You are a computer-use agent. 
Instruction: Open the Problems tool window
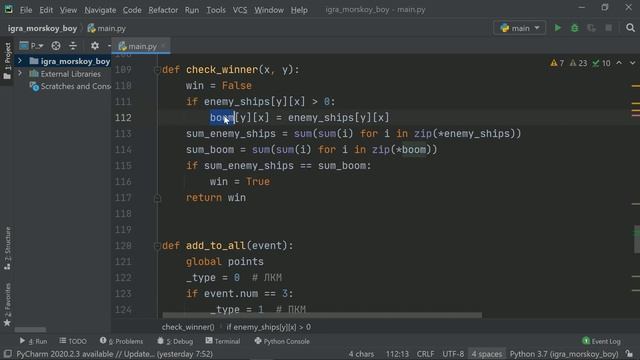click(122, 341)
